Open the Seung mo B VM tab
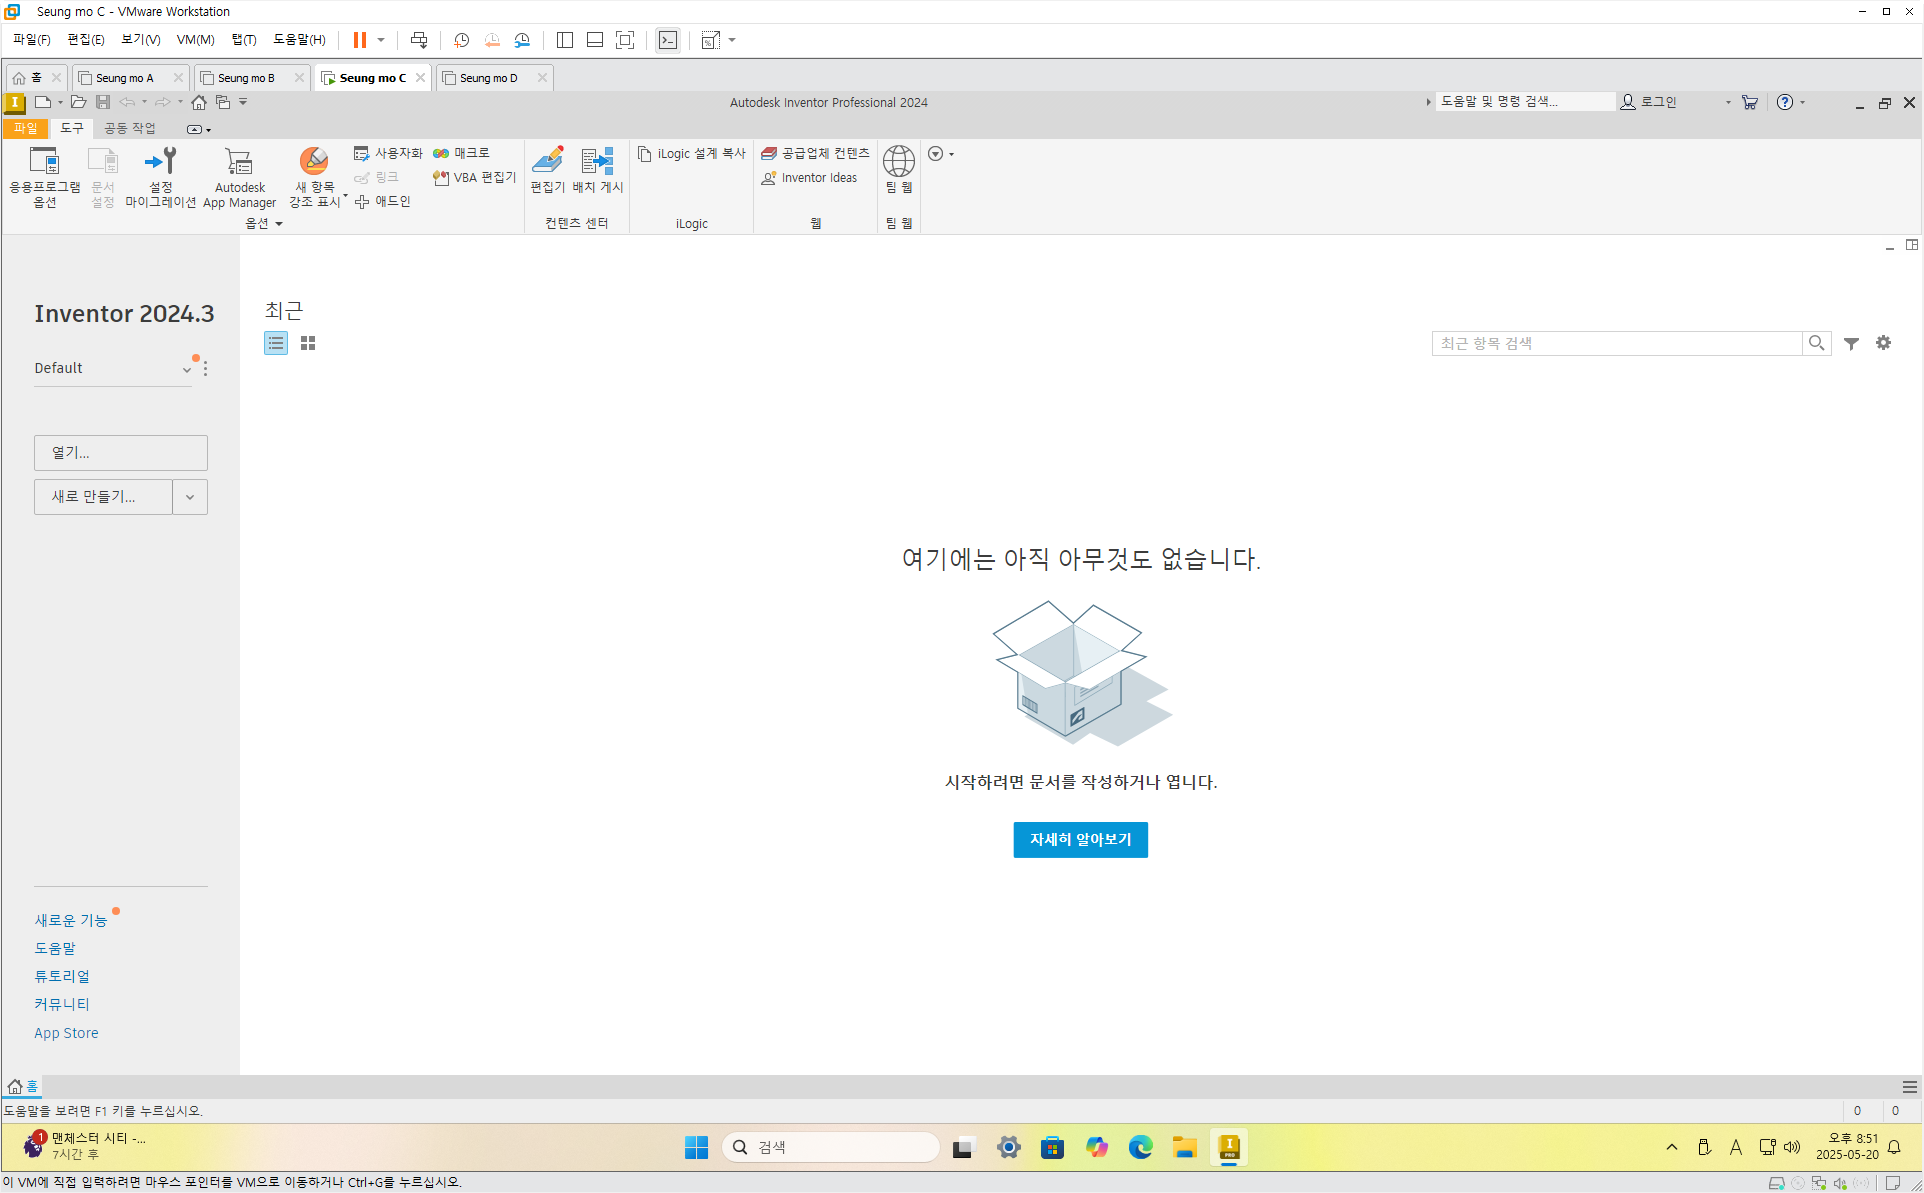 246,78
